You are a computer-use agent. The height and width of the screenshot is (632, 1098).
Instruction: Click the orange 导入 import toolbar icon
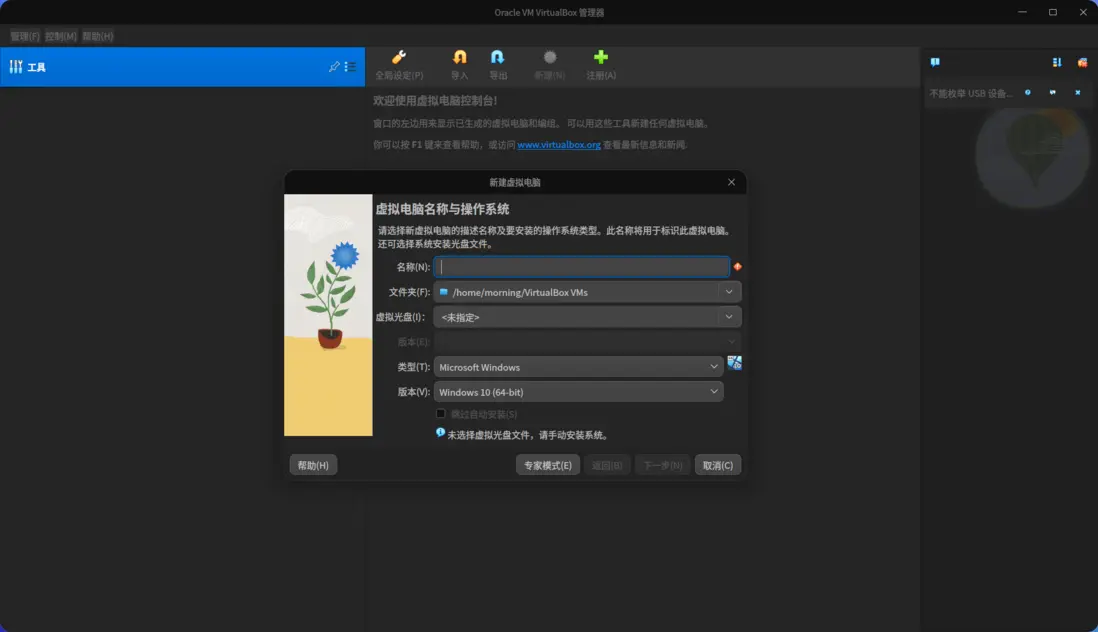point(460,60)
